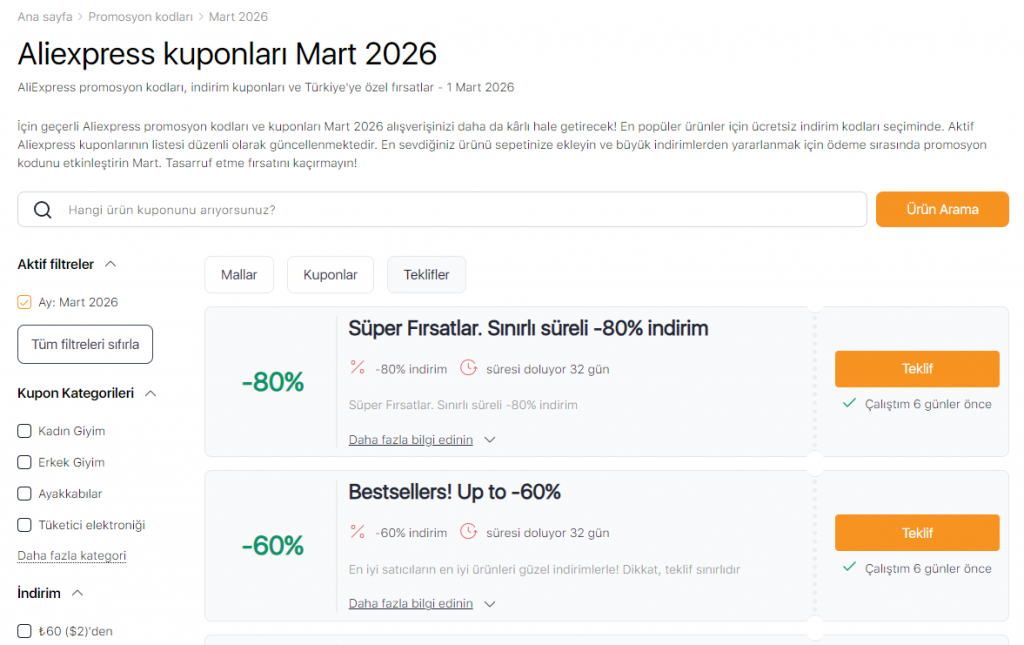
Task: Click the green checkmark beside 'Çalıştım 6 günler önce' on -80% offer
Action: (849, 403)
